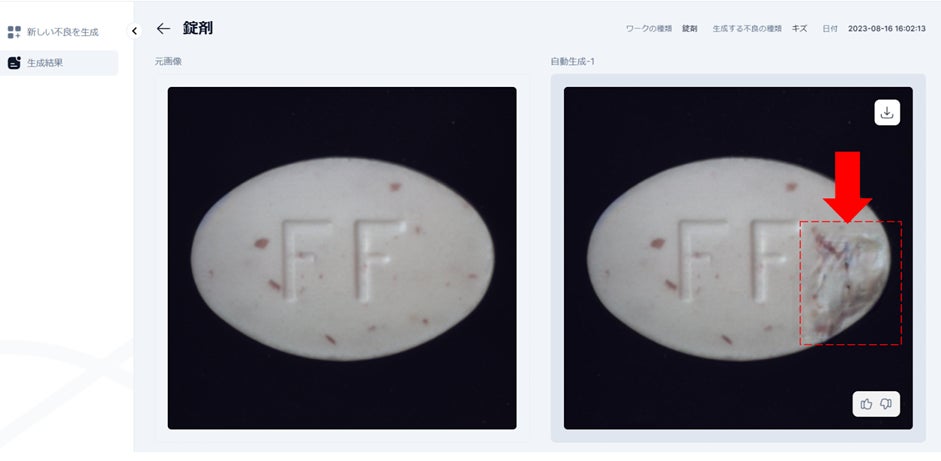Click the 錠剤 page title
Screen dimensions: 941x461
click(x=197, y=28)
